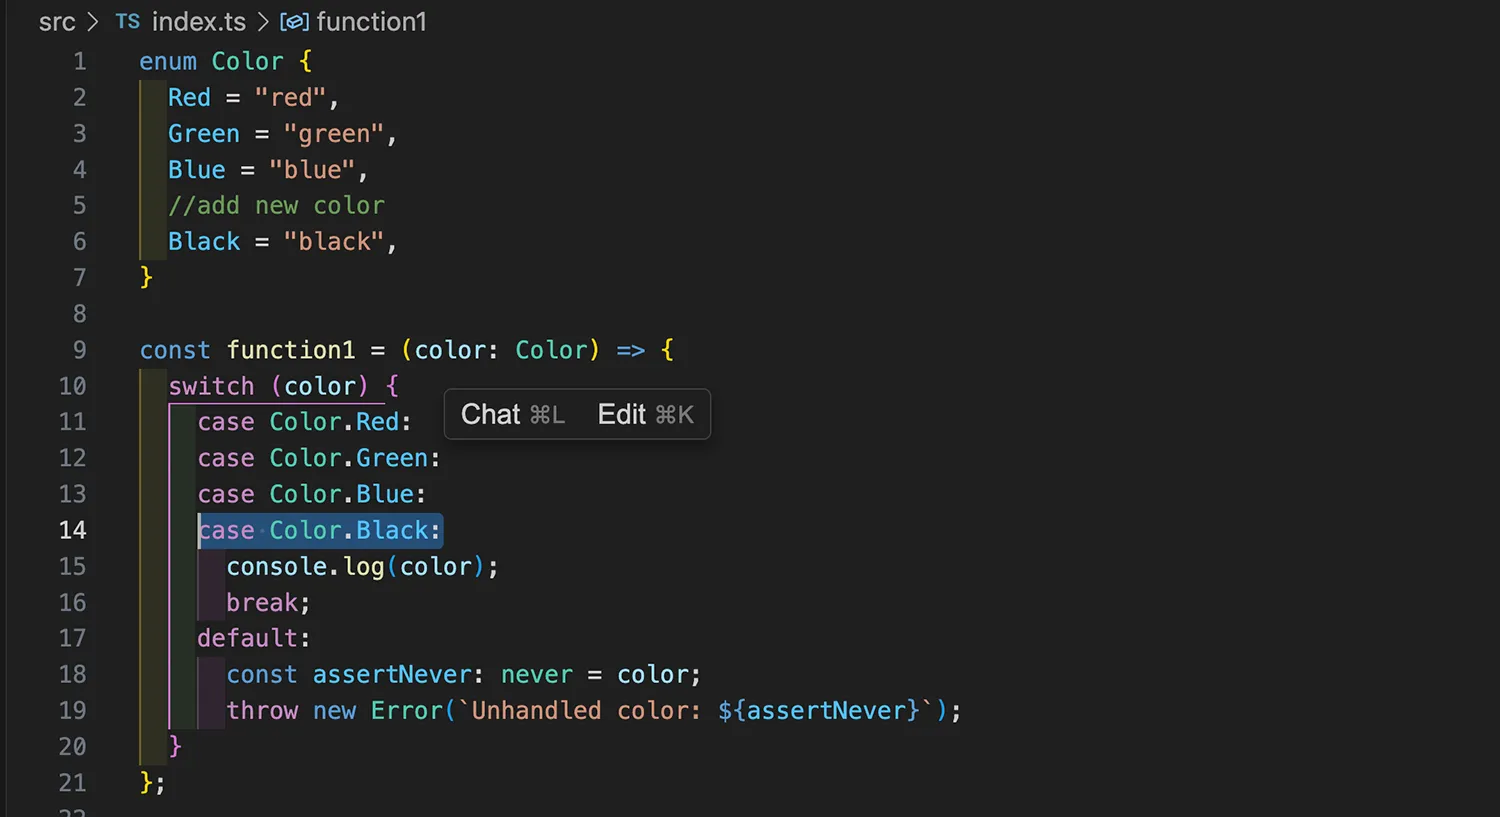Click line number 9 in gutter
1500x817 pixels.
tap(80, 350)
